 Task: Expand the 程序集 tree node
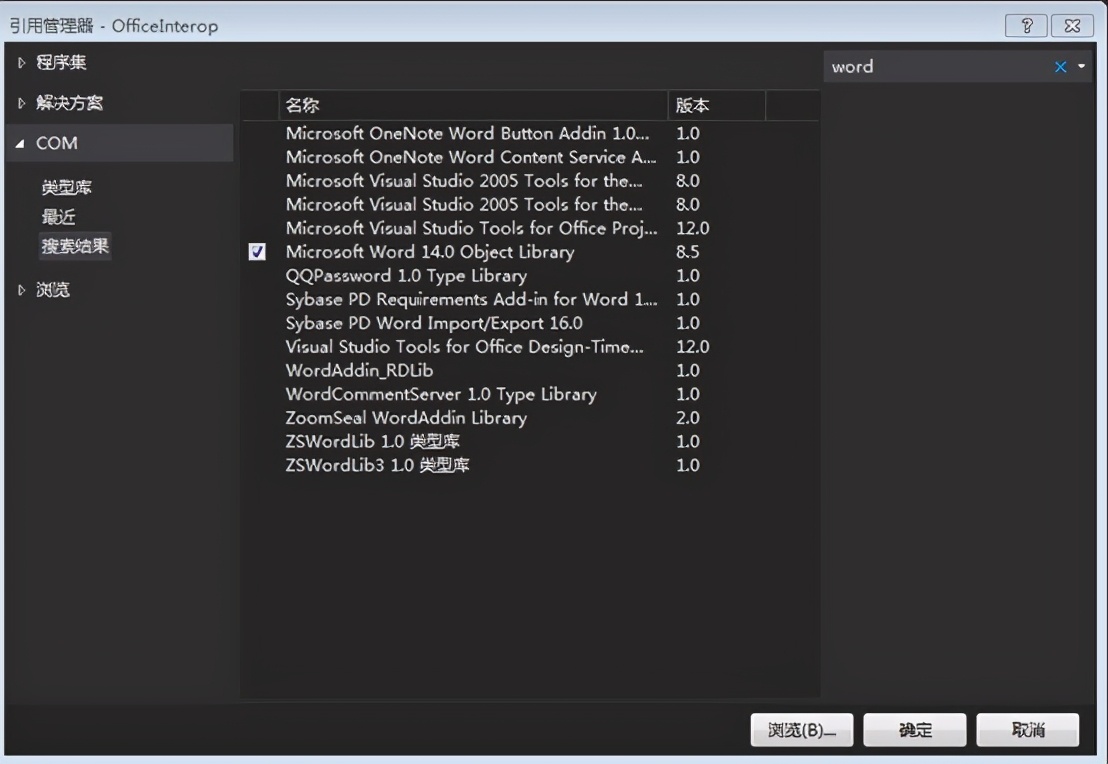click(23, 63)
